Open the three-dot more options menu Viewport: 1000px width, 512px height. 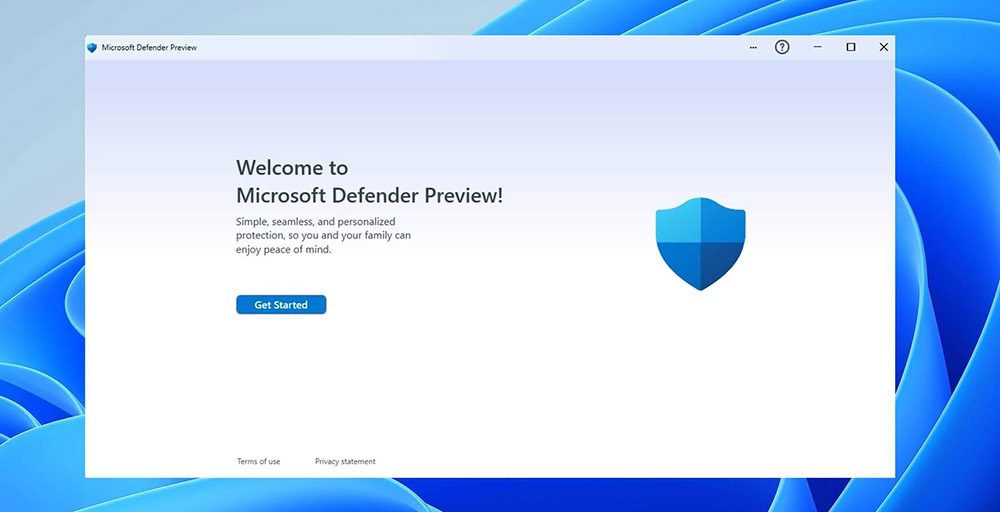pyautogui.click(x=753, y=48)
